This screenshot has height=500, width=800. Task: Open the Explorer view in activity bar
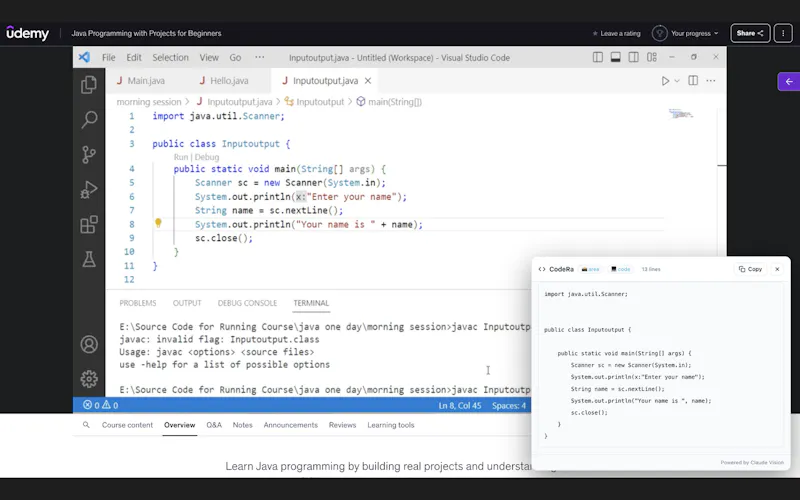tap(89, 85)
